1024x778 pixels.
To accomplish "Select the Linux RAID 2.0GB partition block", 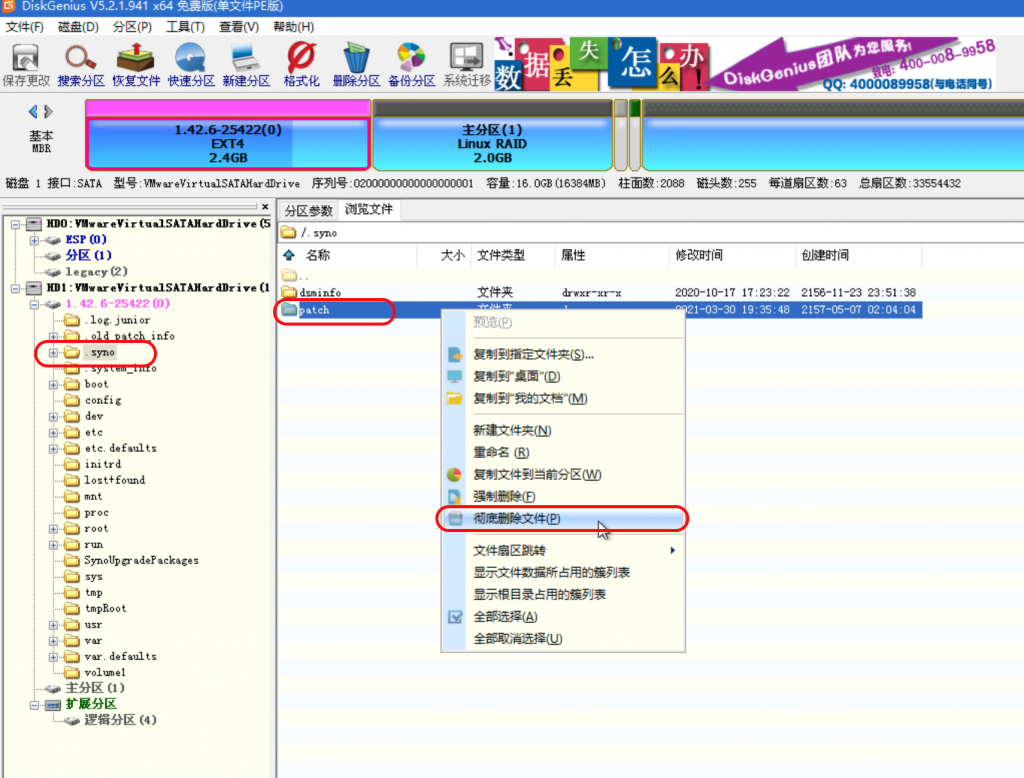I will [x=492, y=135].
